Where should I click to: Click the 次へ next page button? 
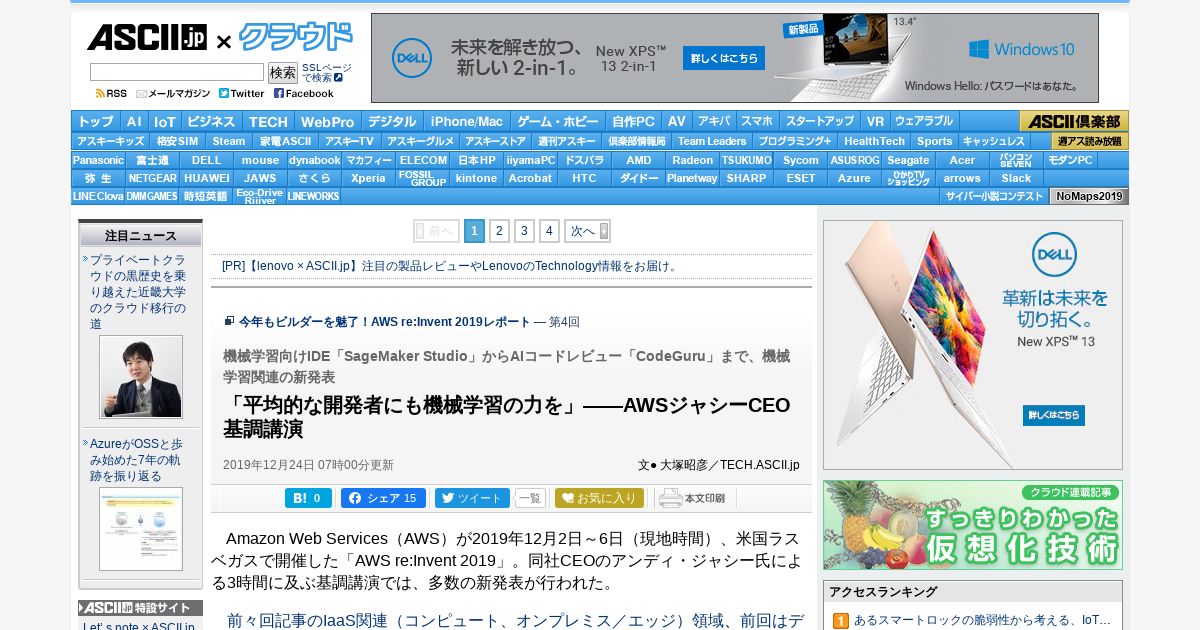587,231
